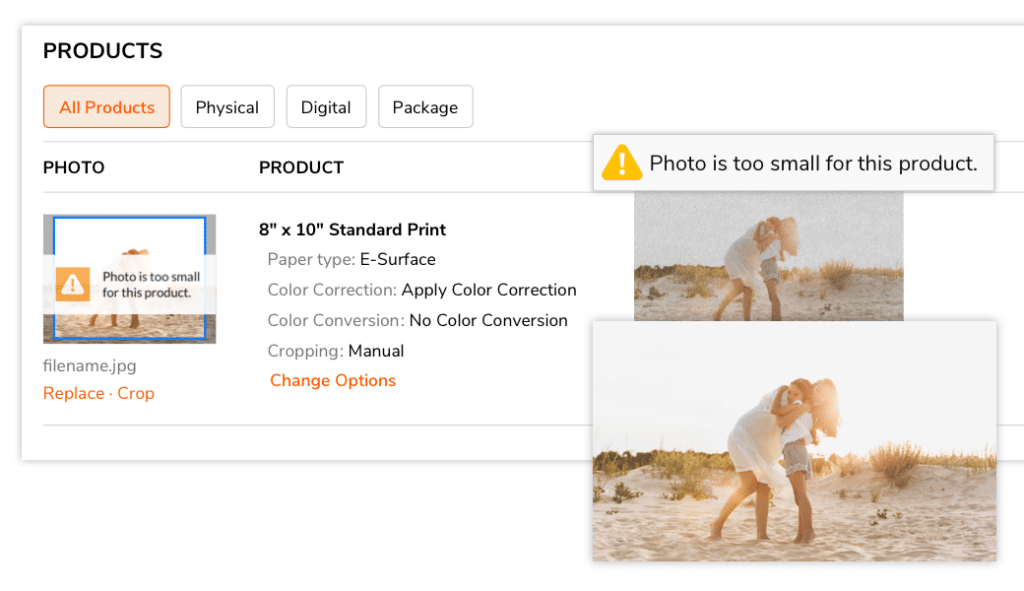Image resolution: width=1024 pixels, height=591 pixels.
Task: Click the Paper type E-Surface option
Action: coord(398,260)
